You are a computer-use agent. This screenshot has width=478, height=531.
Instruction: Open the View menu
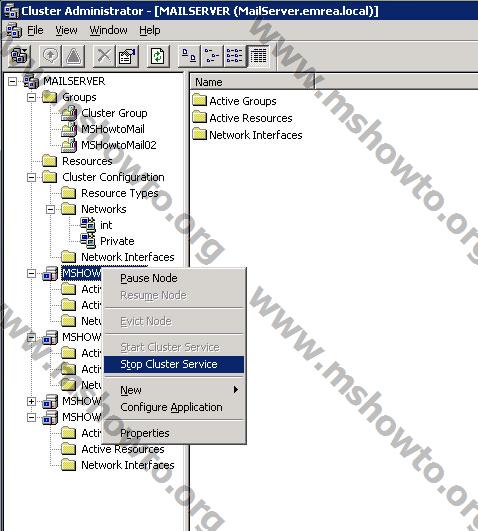(x=66, y=30)
